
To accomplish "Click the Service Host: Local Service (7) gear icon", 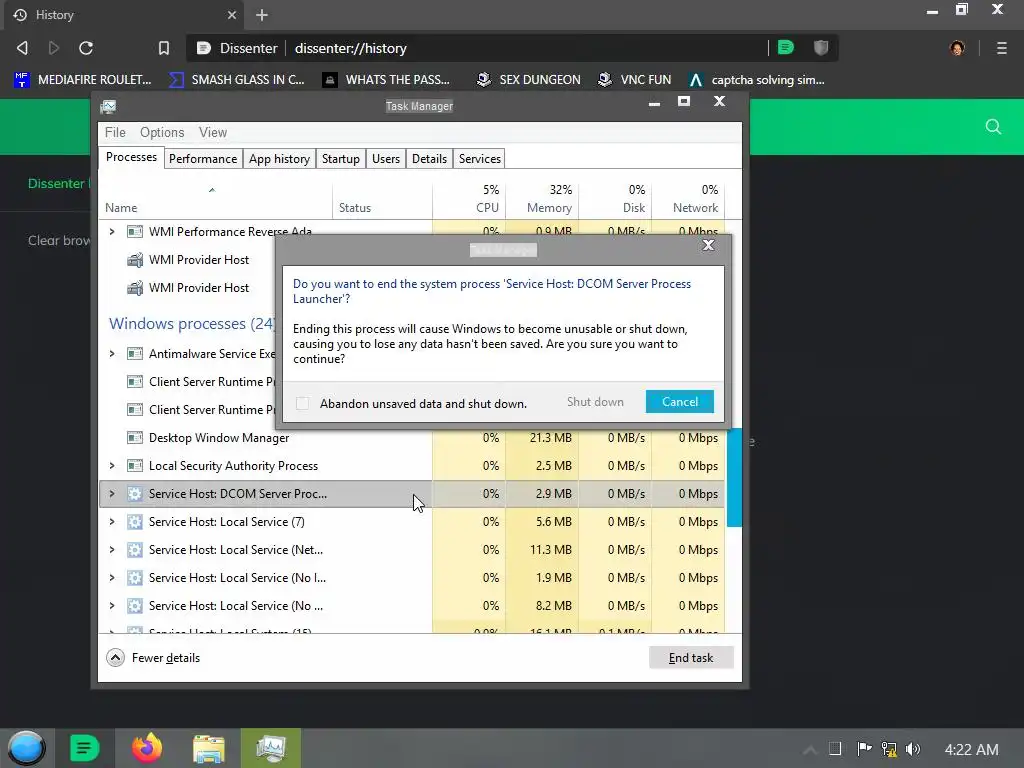I will [x=135, y=522].
